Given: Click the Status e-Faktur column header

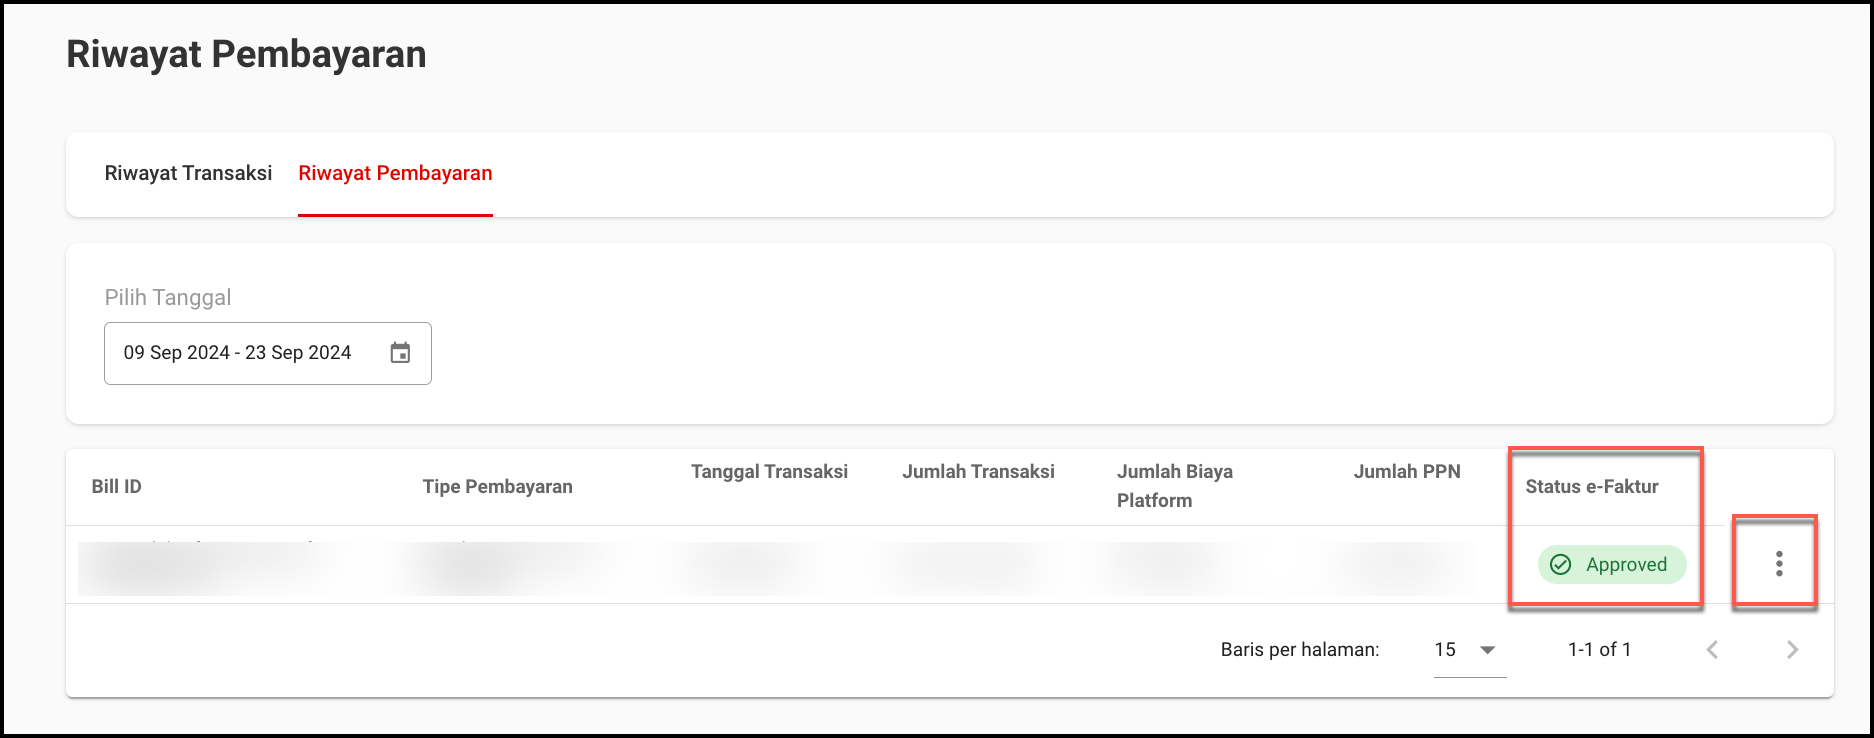Looking at the screenshot, I should (1591, 487).
